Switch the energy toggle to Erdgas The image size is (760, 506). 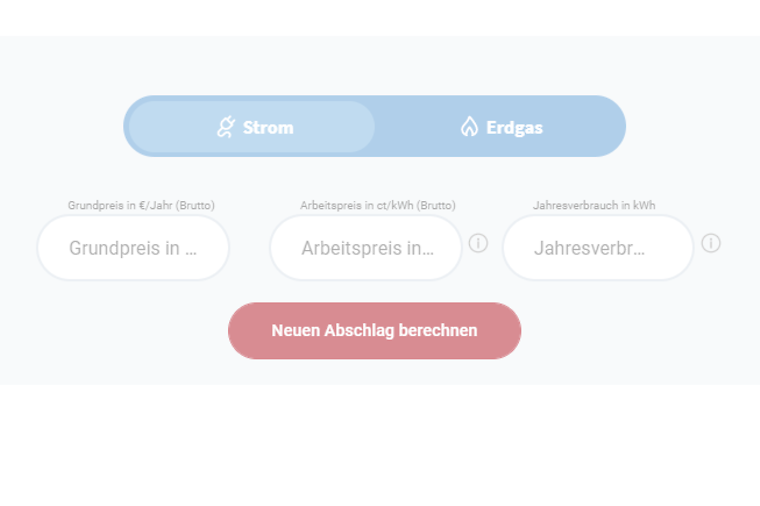(x=501, y=127)
